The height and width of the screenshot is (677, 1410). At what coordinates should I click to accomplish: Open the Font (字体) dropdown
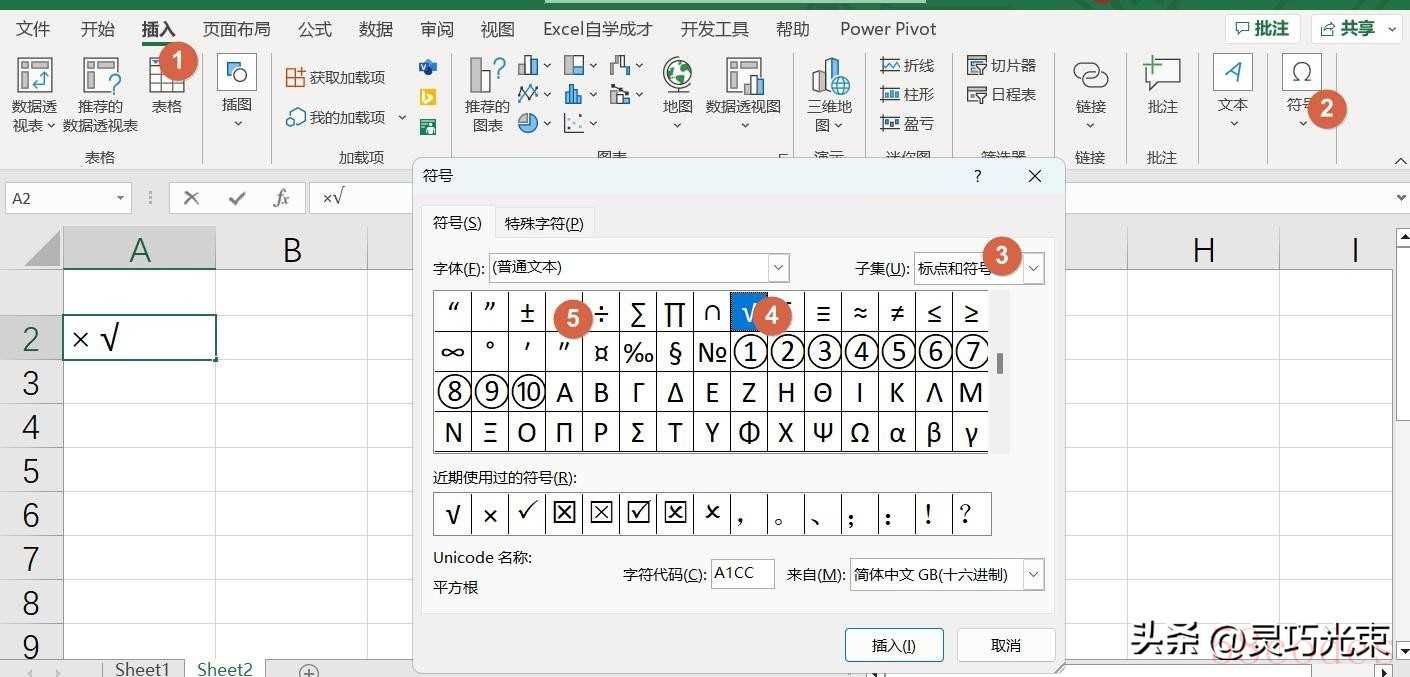point(778,268)
